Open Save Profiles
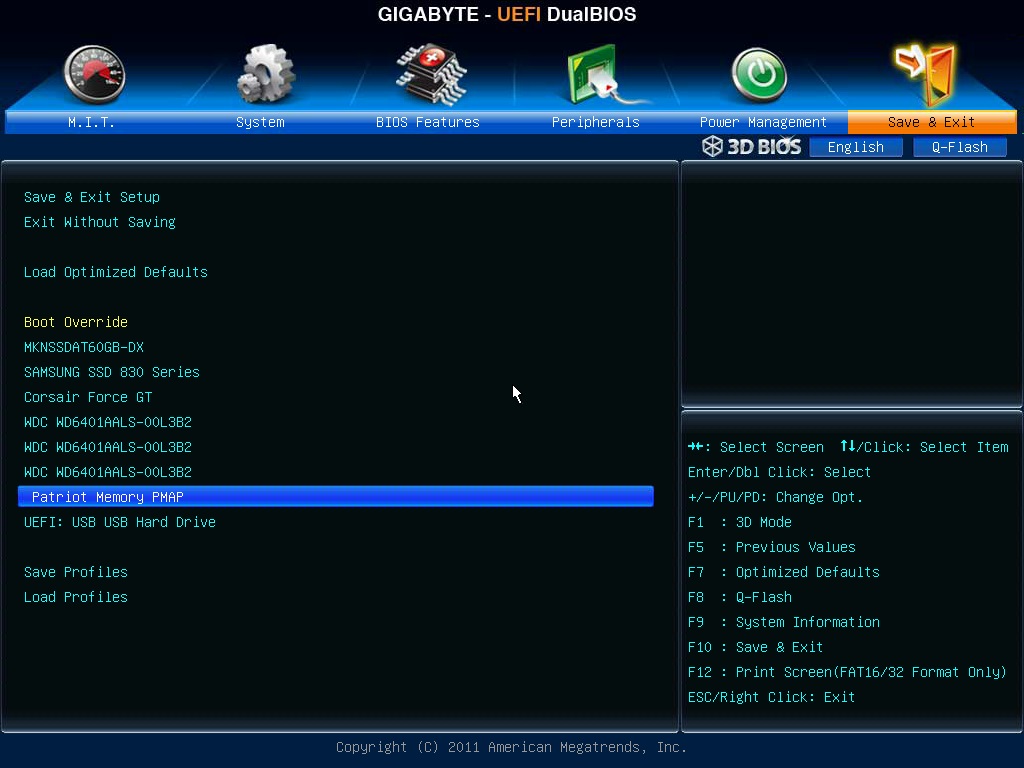Image resolution: width=1024 pixels, height=768 pixels. pos(76,572)
